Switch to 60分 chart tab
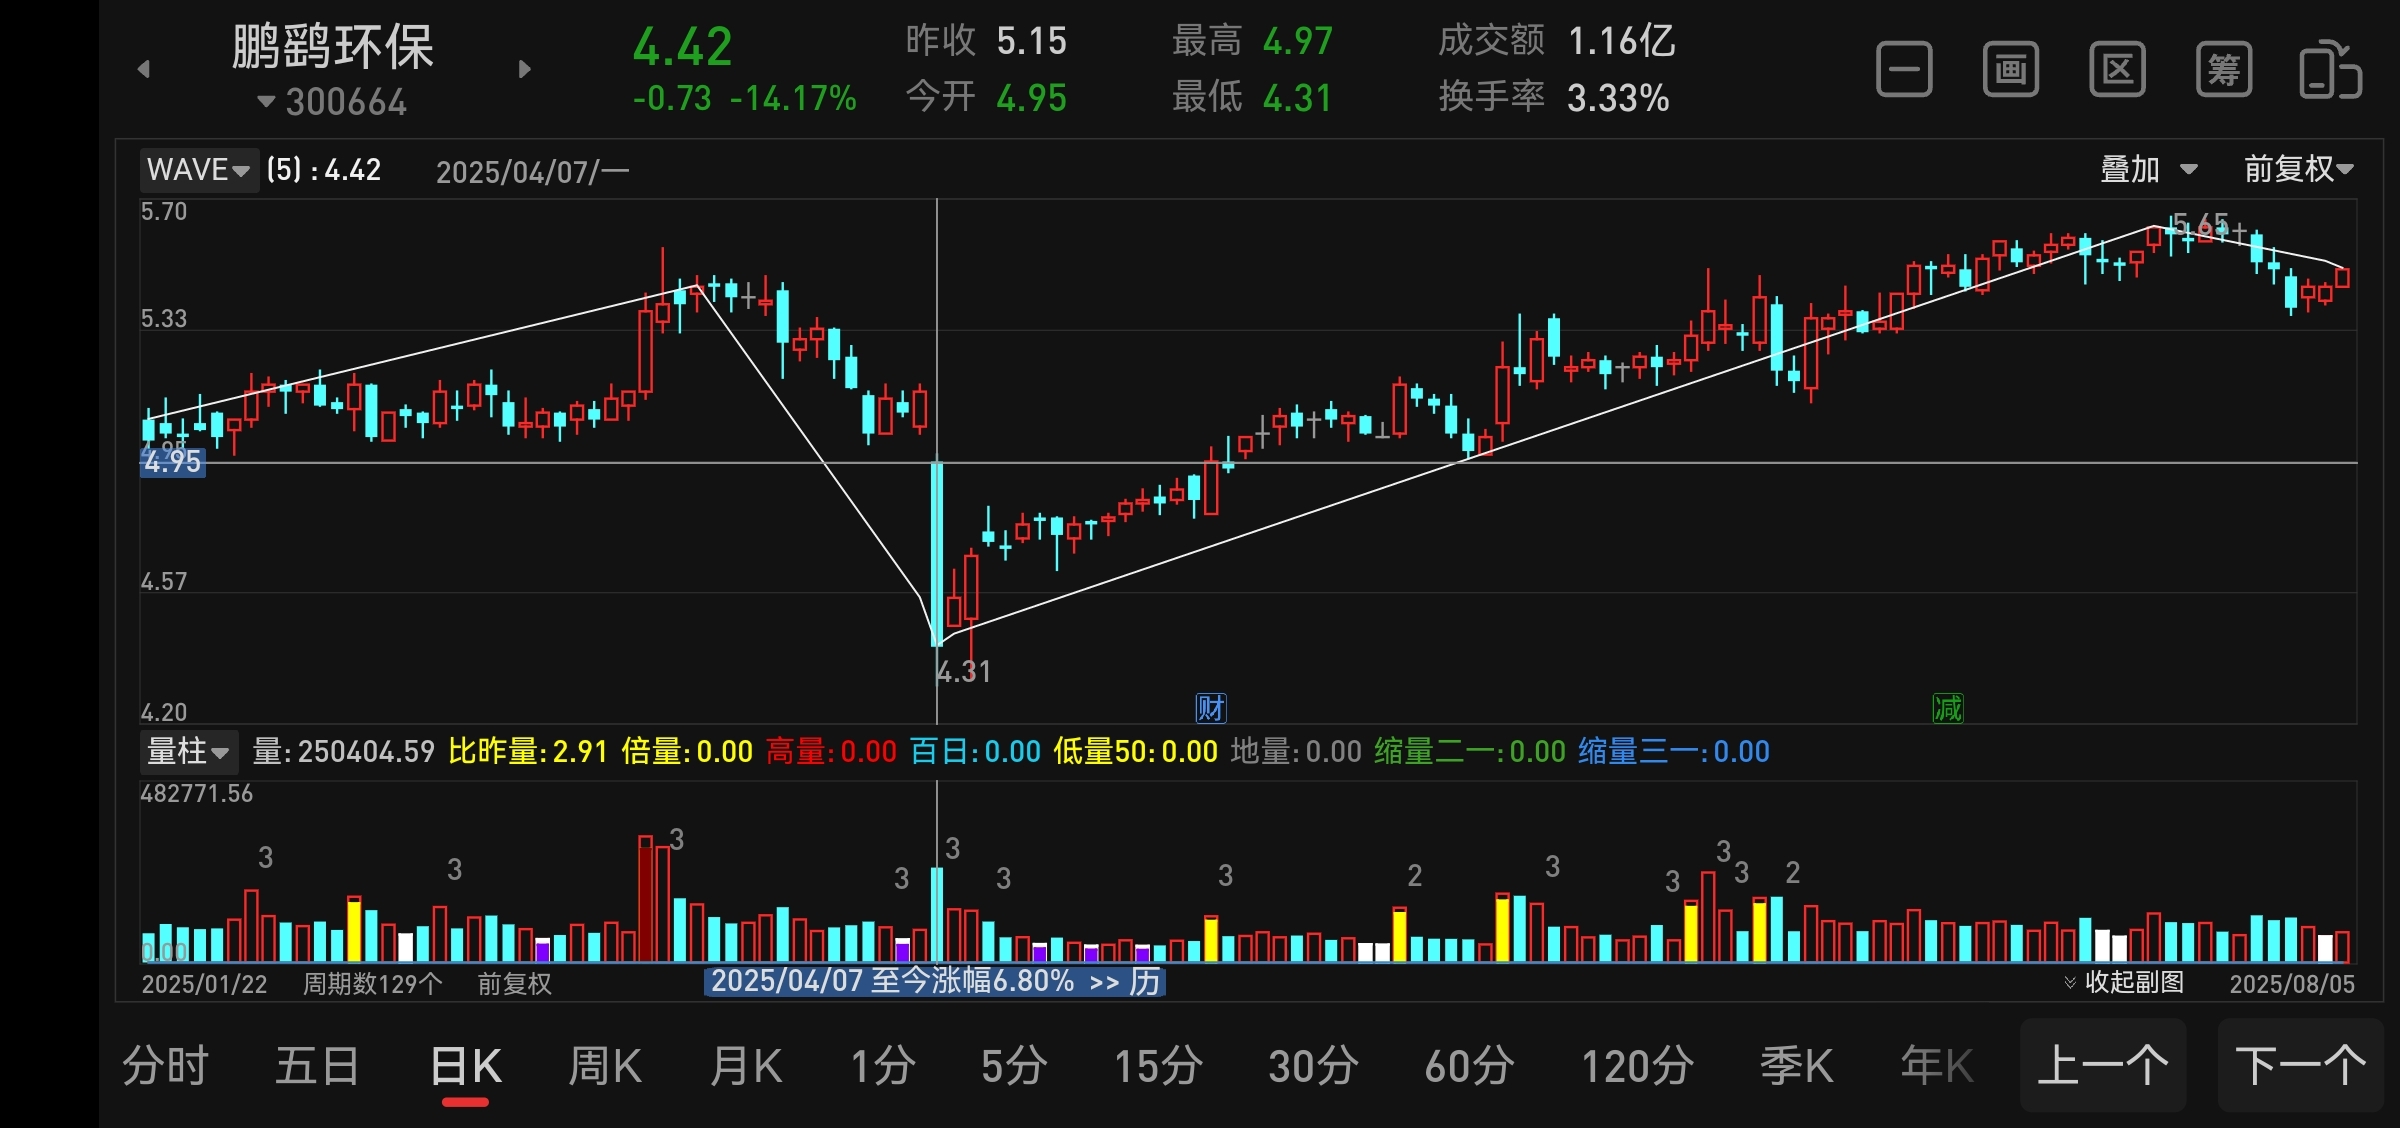The image size is (2400, 1128). pyautogui.click(x=1470, y=1066)
